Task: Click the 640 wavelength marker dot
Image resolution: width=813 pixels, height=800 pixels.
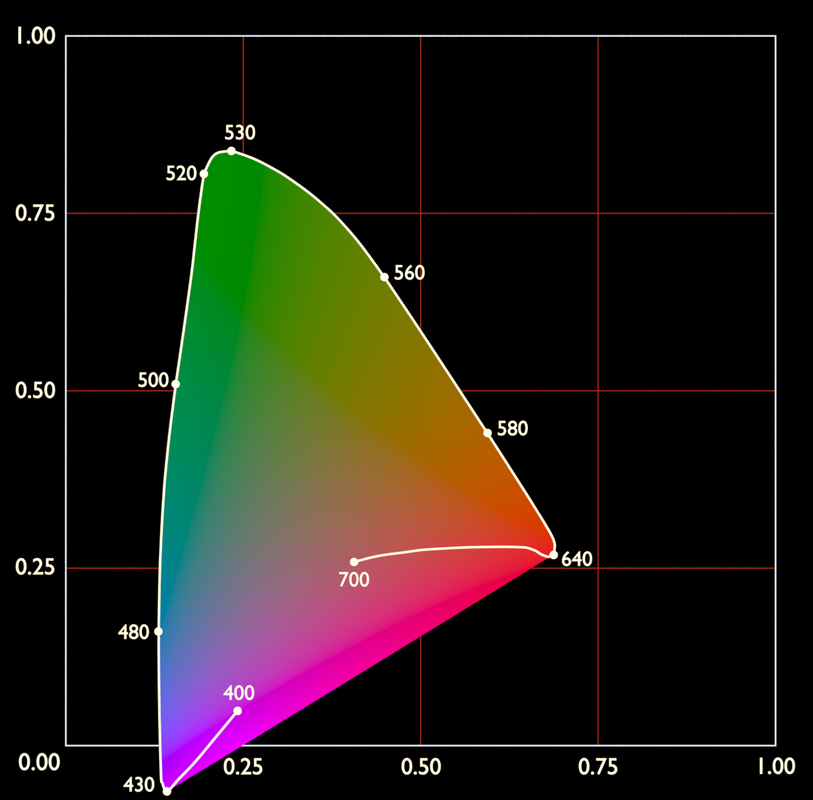Action: tap(554, 555)
